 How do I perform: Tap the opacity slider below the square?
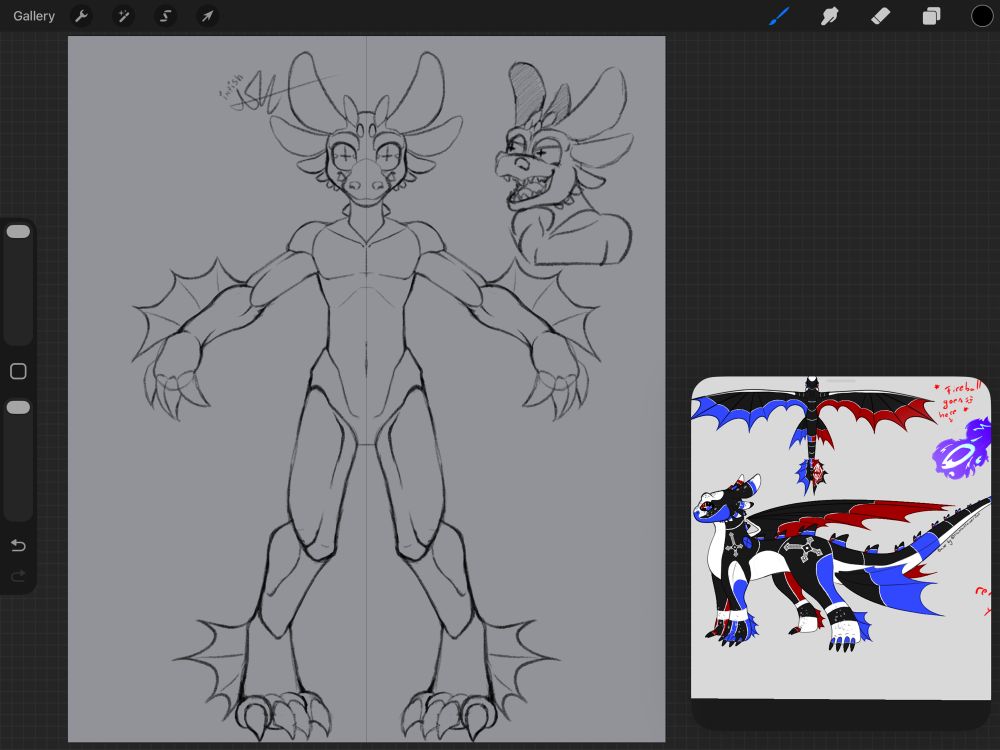point(18,407)
